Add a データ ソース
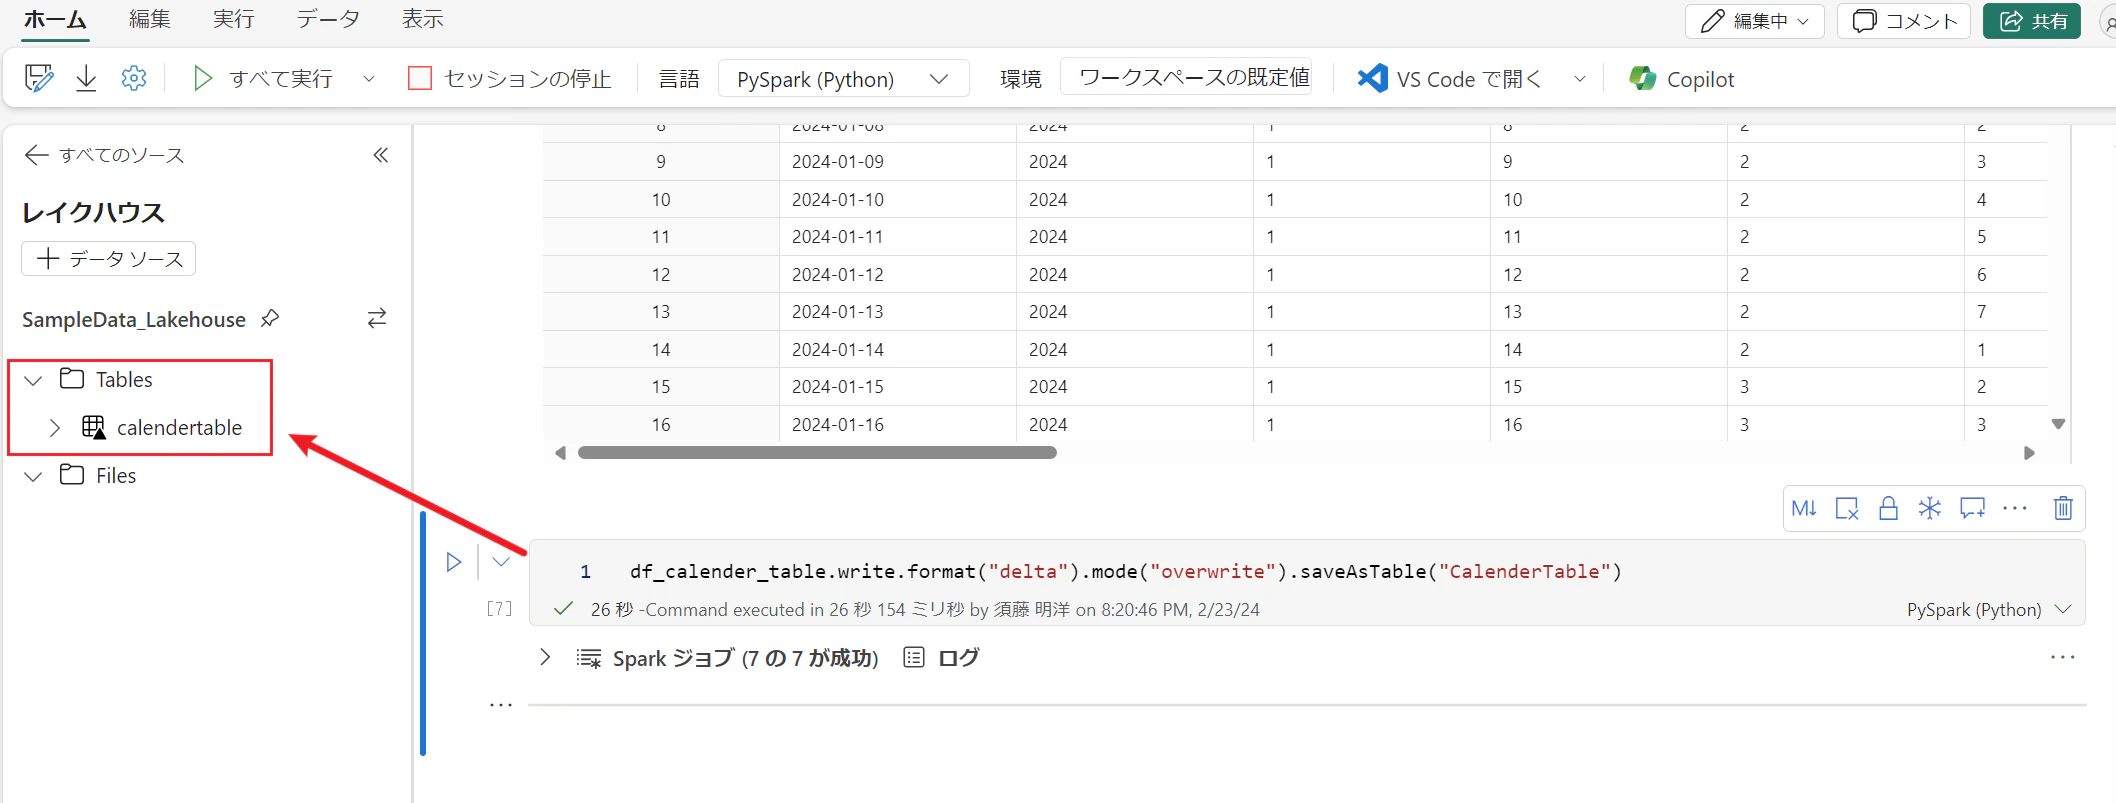 click(109, 259)
